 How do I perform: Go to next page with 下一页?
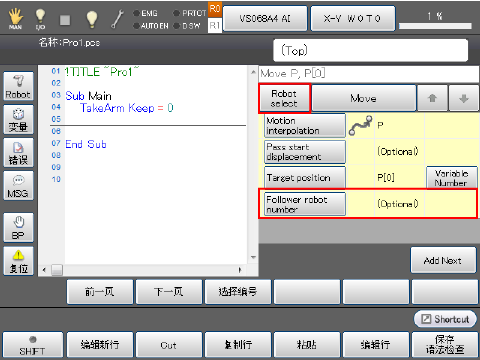pos(169,292)
